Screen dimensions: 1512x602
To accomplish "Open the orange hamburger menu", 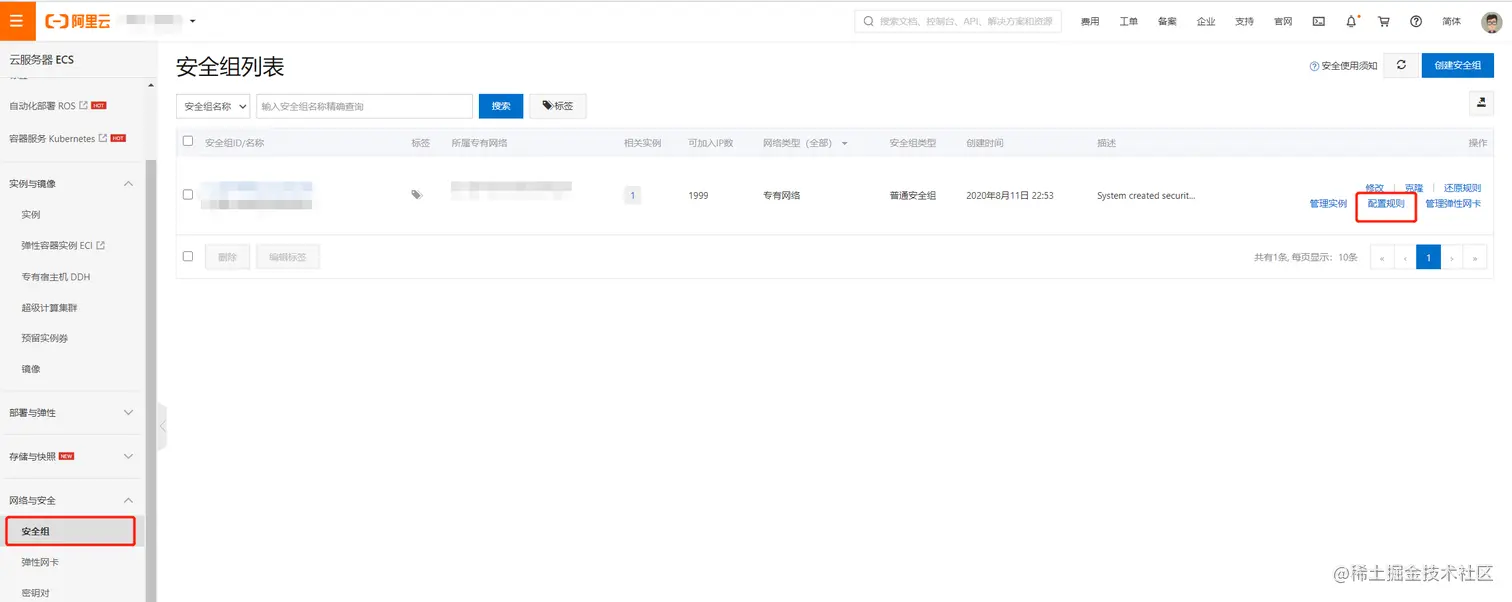I will pyautogui.click(x=16, y=21).
